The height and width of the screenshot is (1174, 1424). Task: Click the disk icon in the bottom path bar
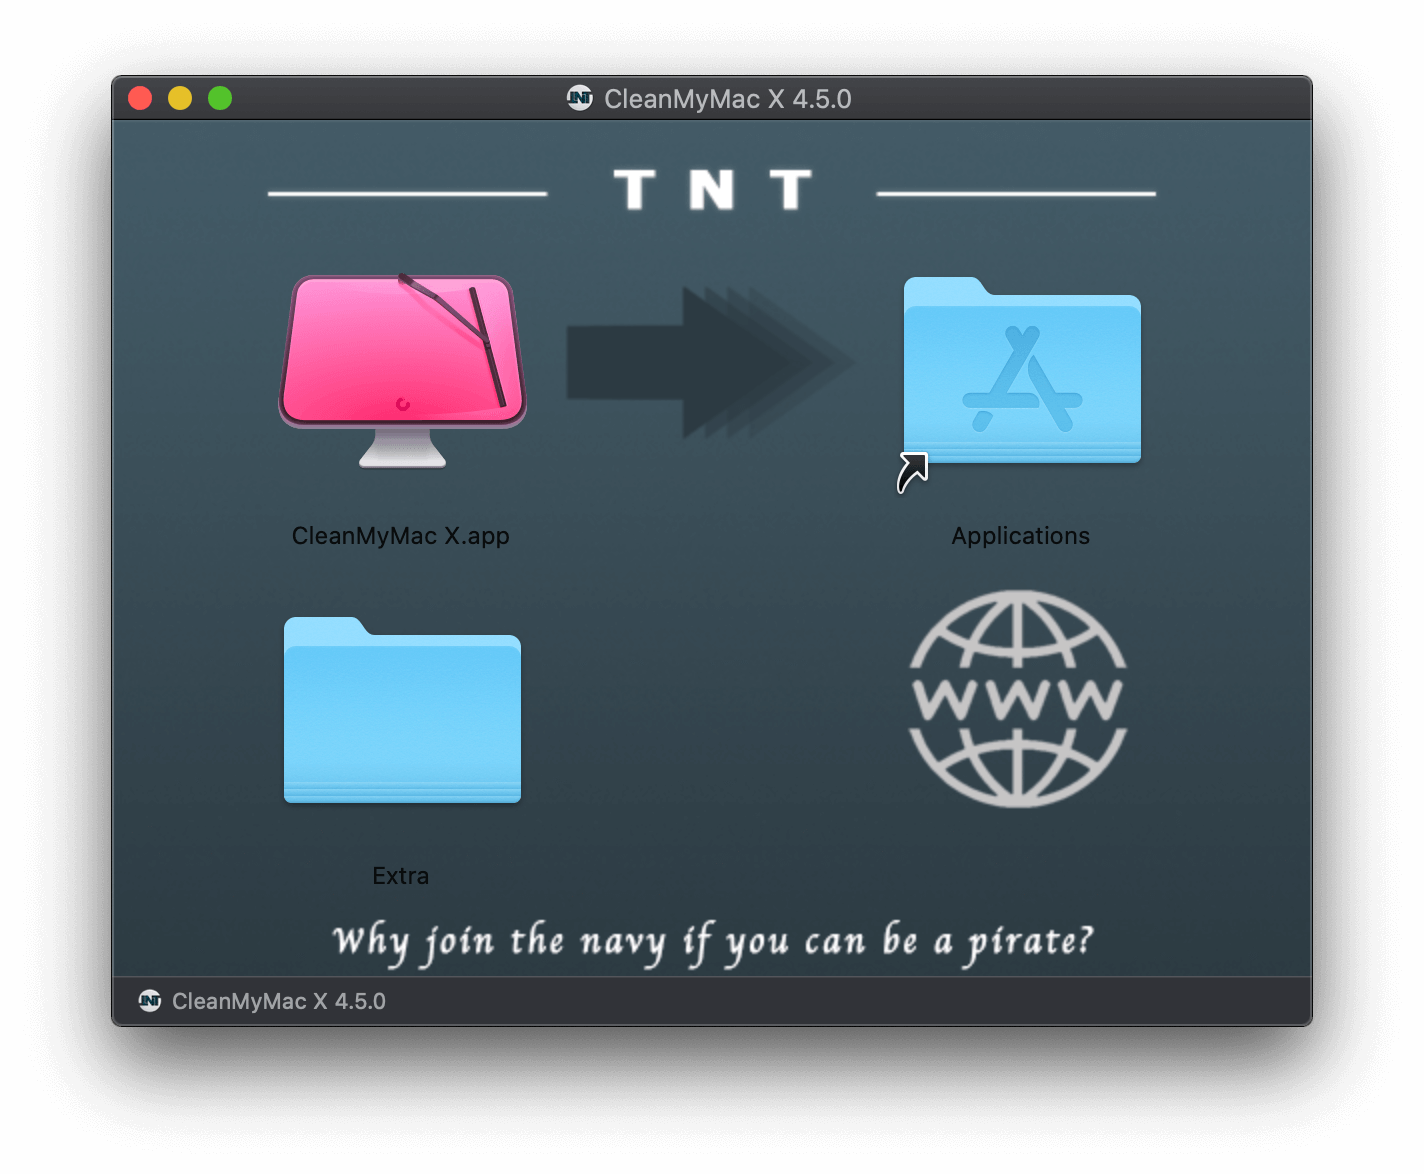point(150,1001)
